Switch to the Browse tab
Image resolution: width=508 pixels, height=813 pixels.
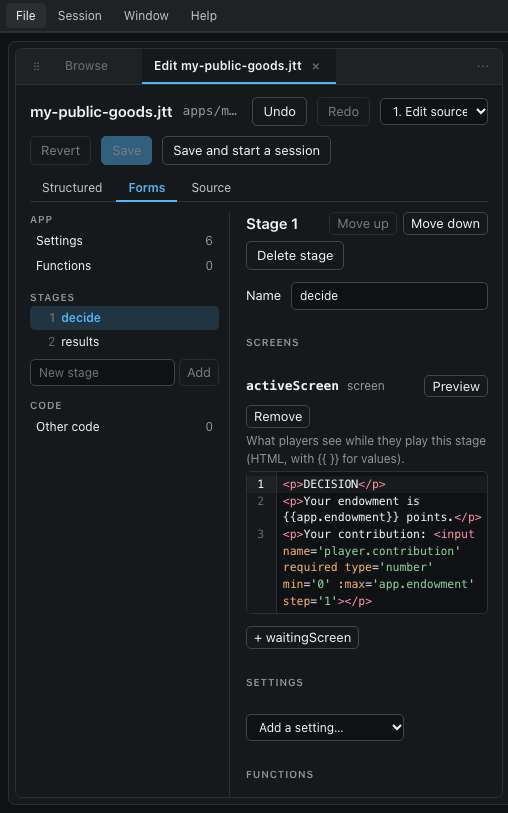(87, 66)
